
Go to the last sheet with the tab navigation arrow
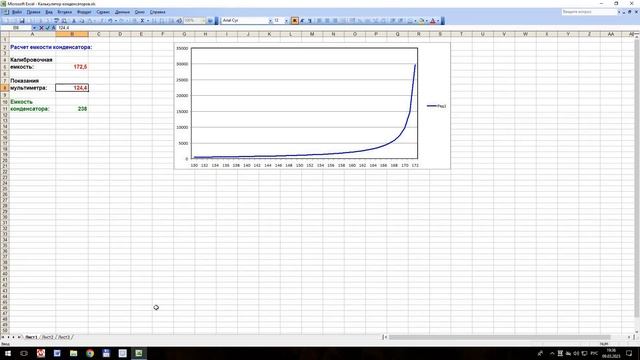(19, 337)
